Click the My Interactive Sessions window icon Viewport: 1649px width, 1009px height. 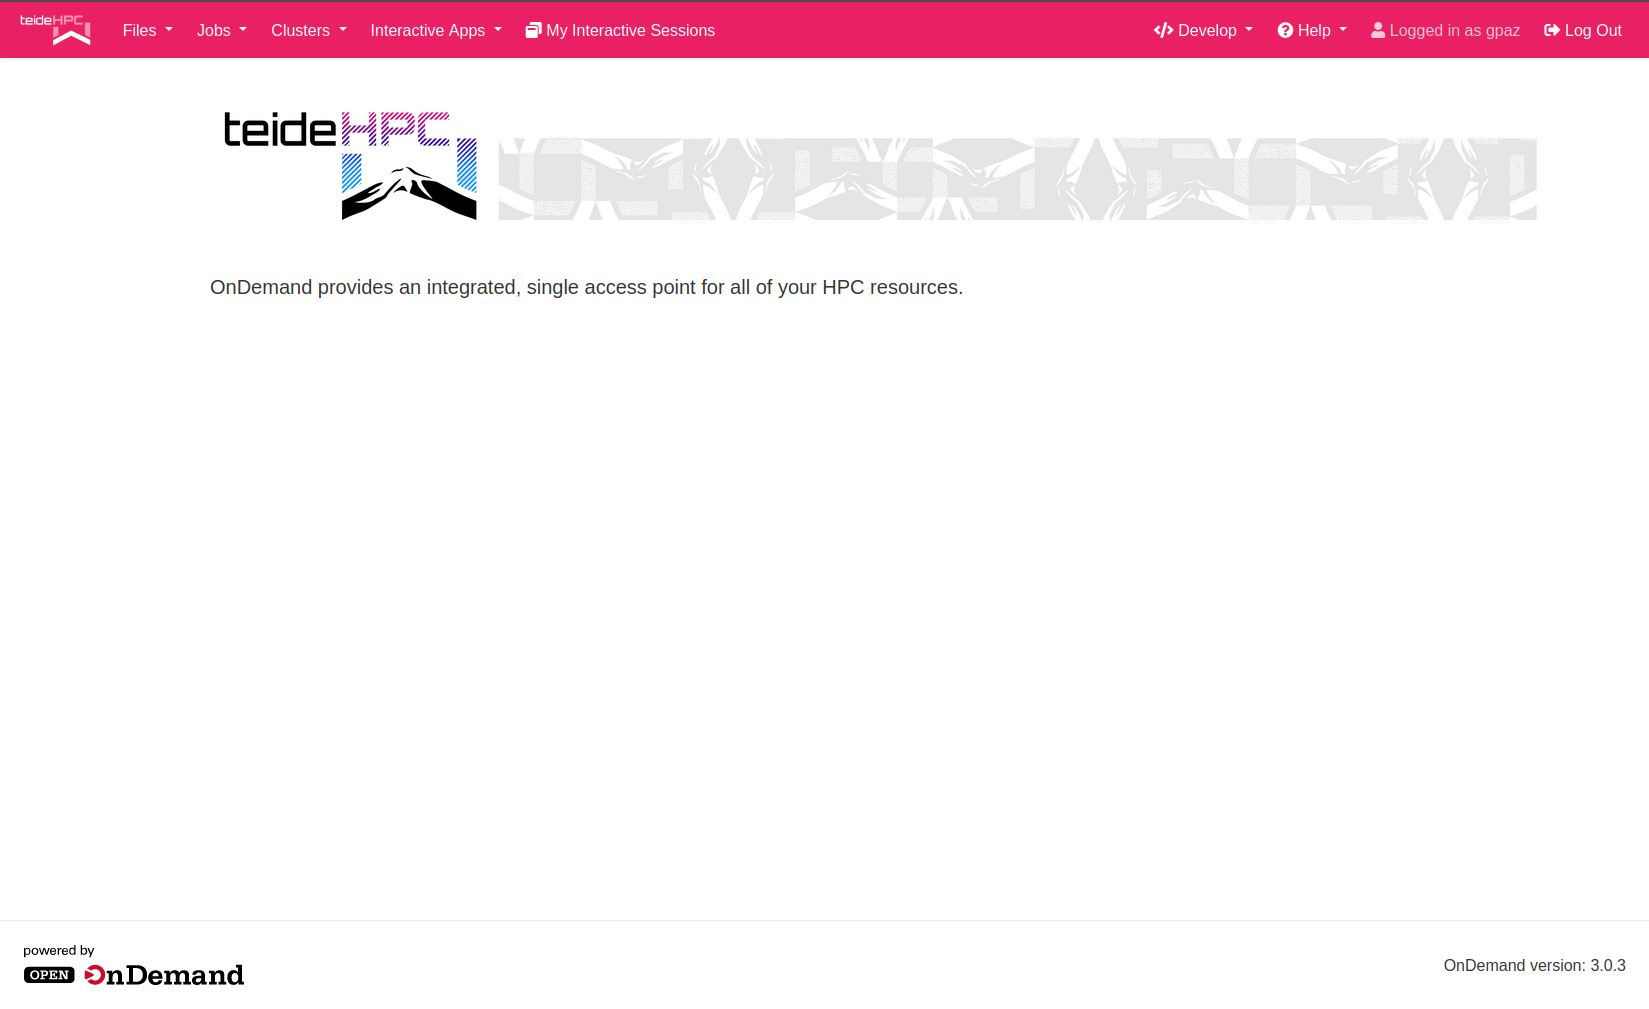(x=533, y=31)
